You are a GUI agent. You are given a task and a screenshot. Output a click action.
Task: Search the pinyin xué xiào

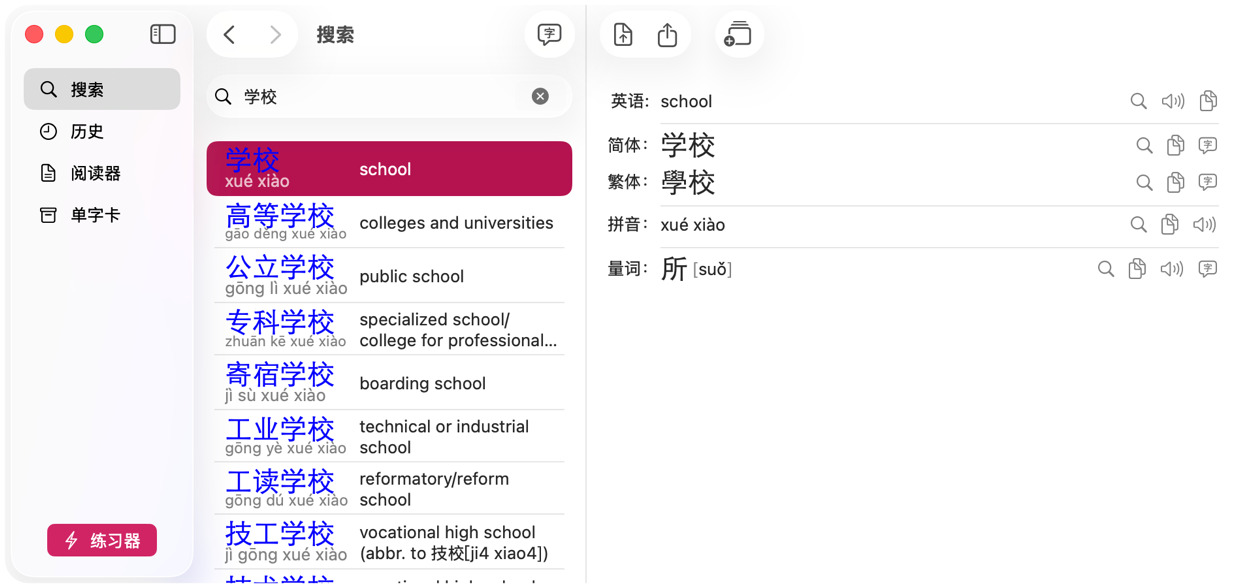pyautogui.click(x=1138, y=225)
